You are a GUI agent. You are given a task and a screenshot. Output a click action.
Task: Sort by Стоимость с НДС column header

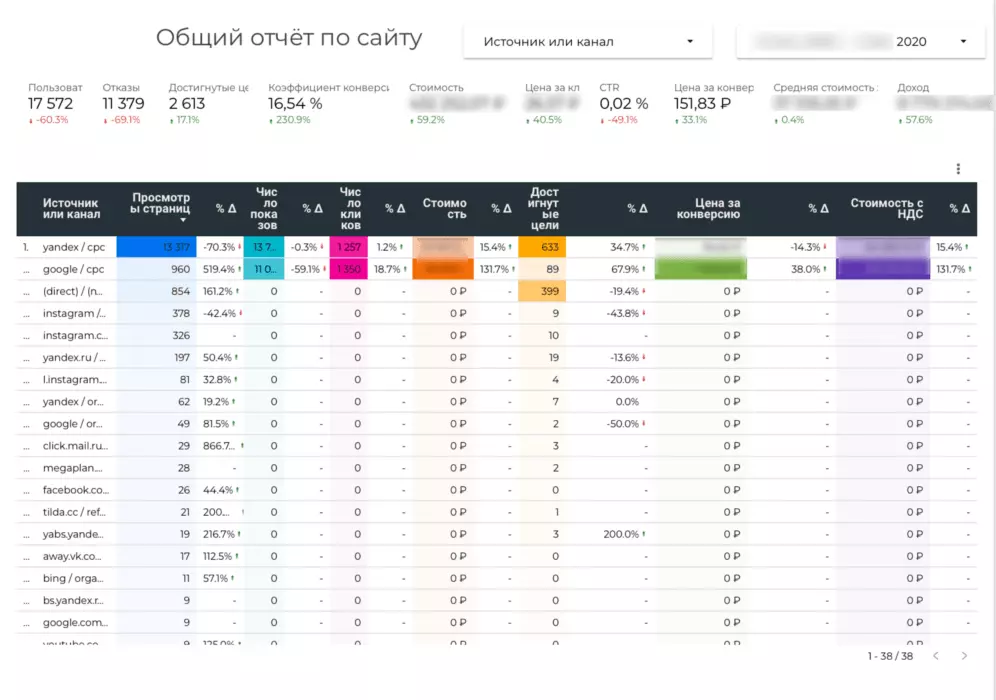coord(887,208)
